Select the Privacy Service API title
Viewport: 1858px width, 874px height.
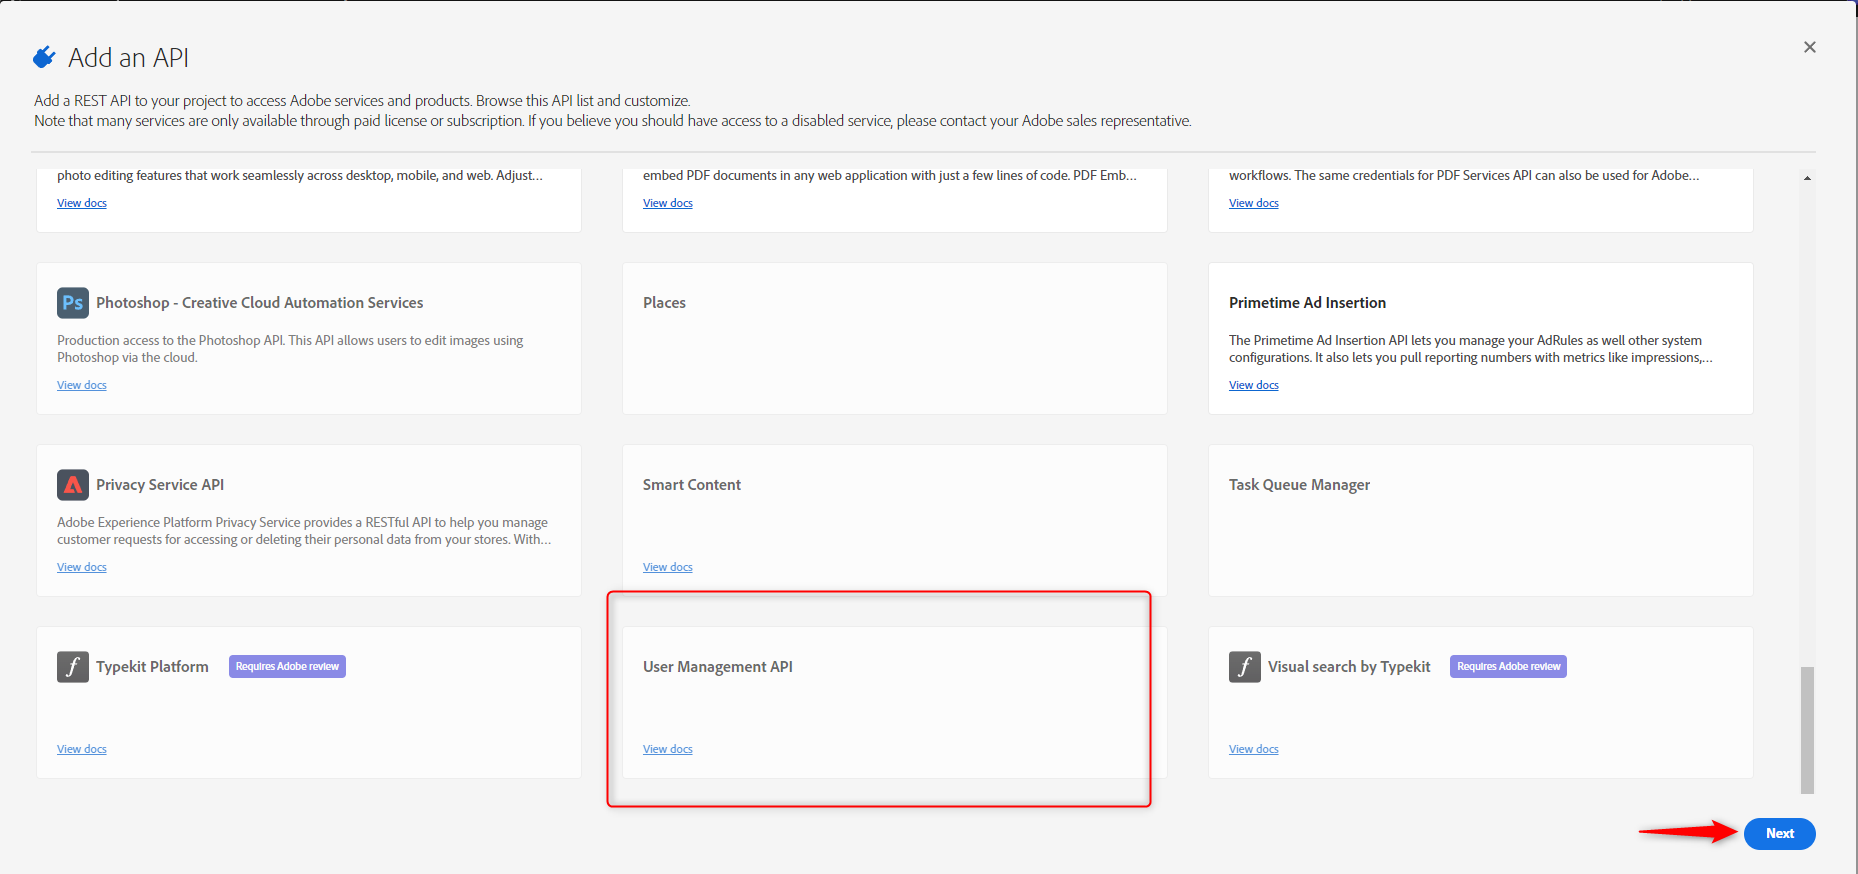pos(160,485)
